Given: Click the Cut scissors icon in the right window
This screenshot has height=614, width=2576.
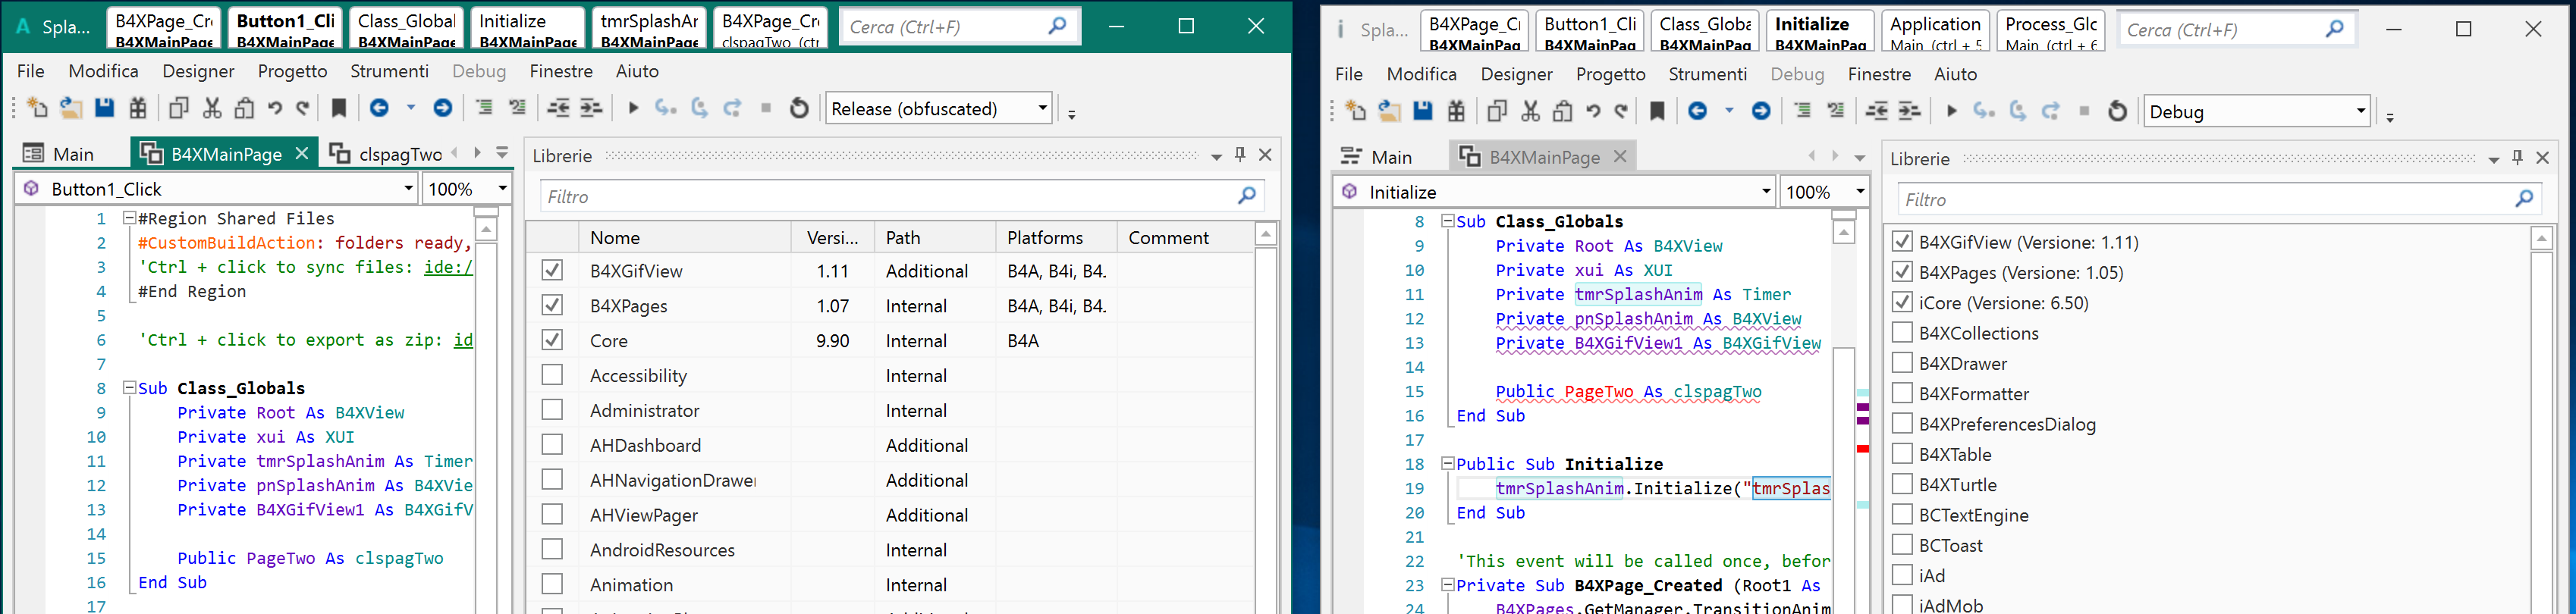Looking at the screenshot, I should tap(1530, 111).
